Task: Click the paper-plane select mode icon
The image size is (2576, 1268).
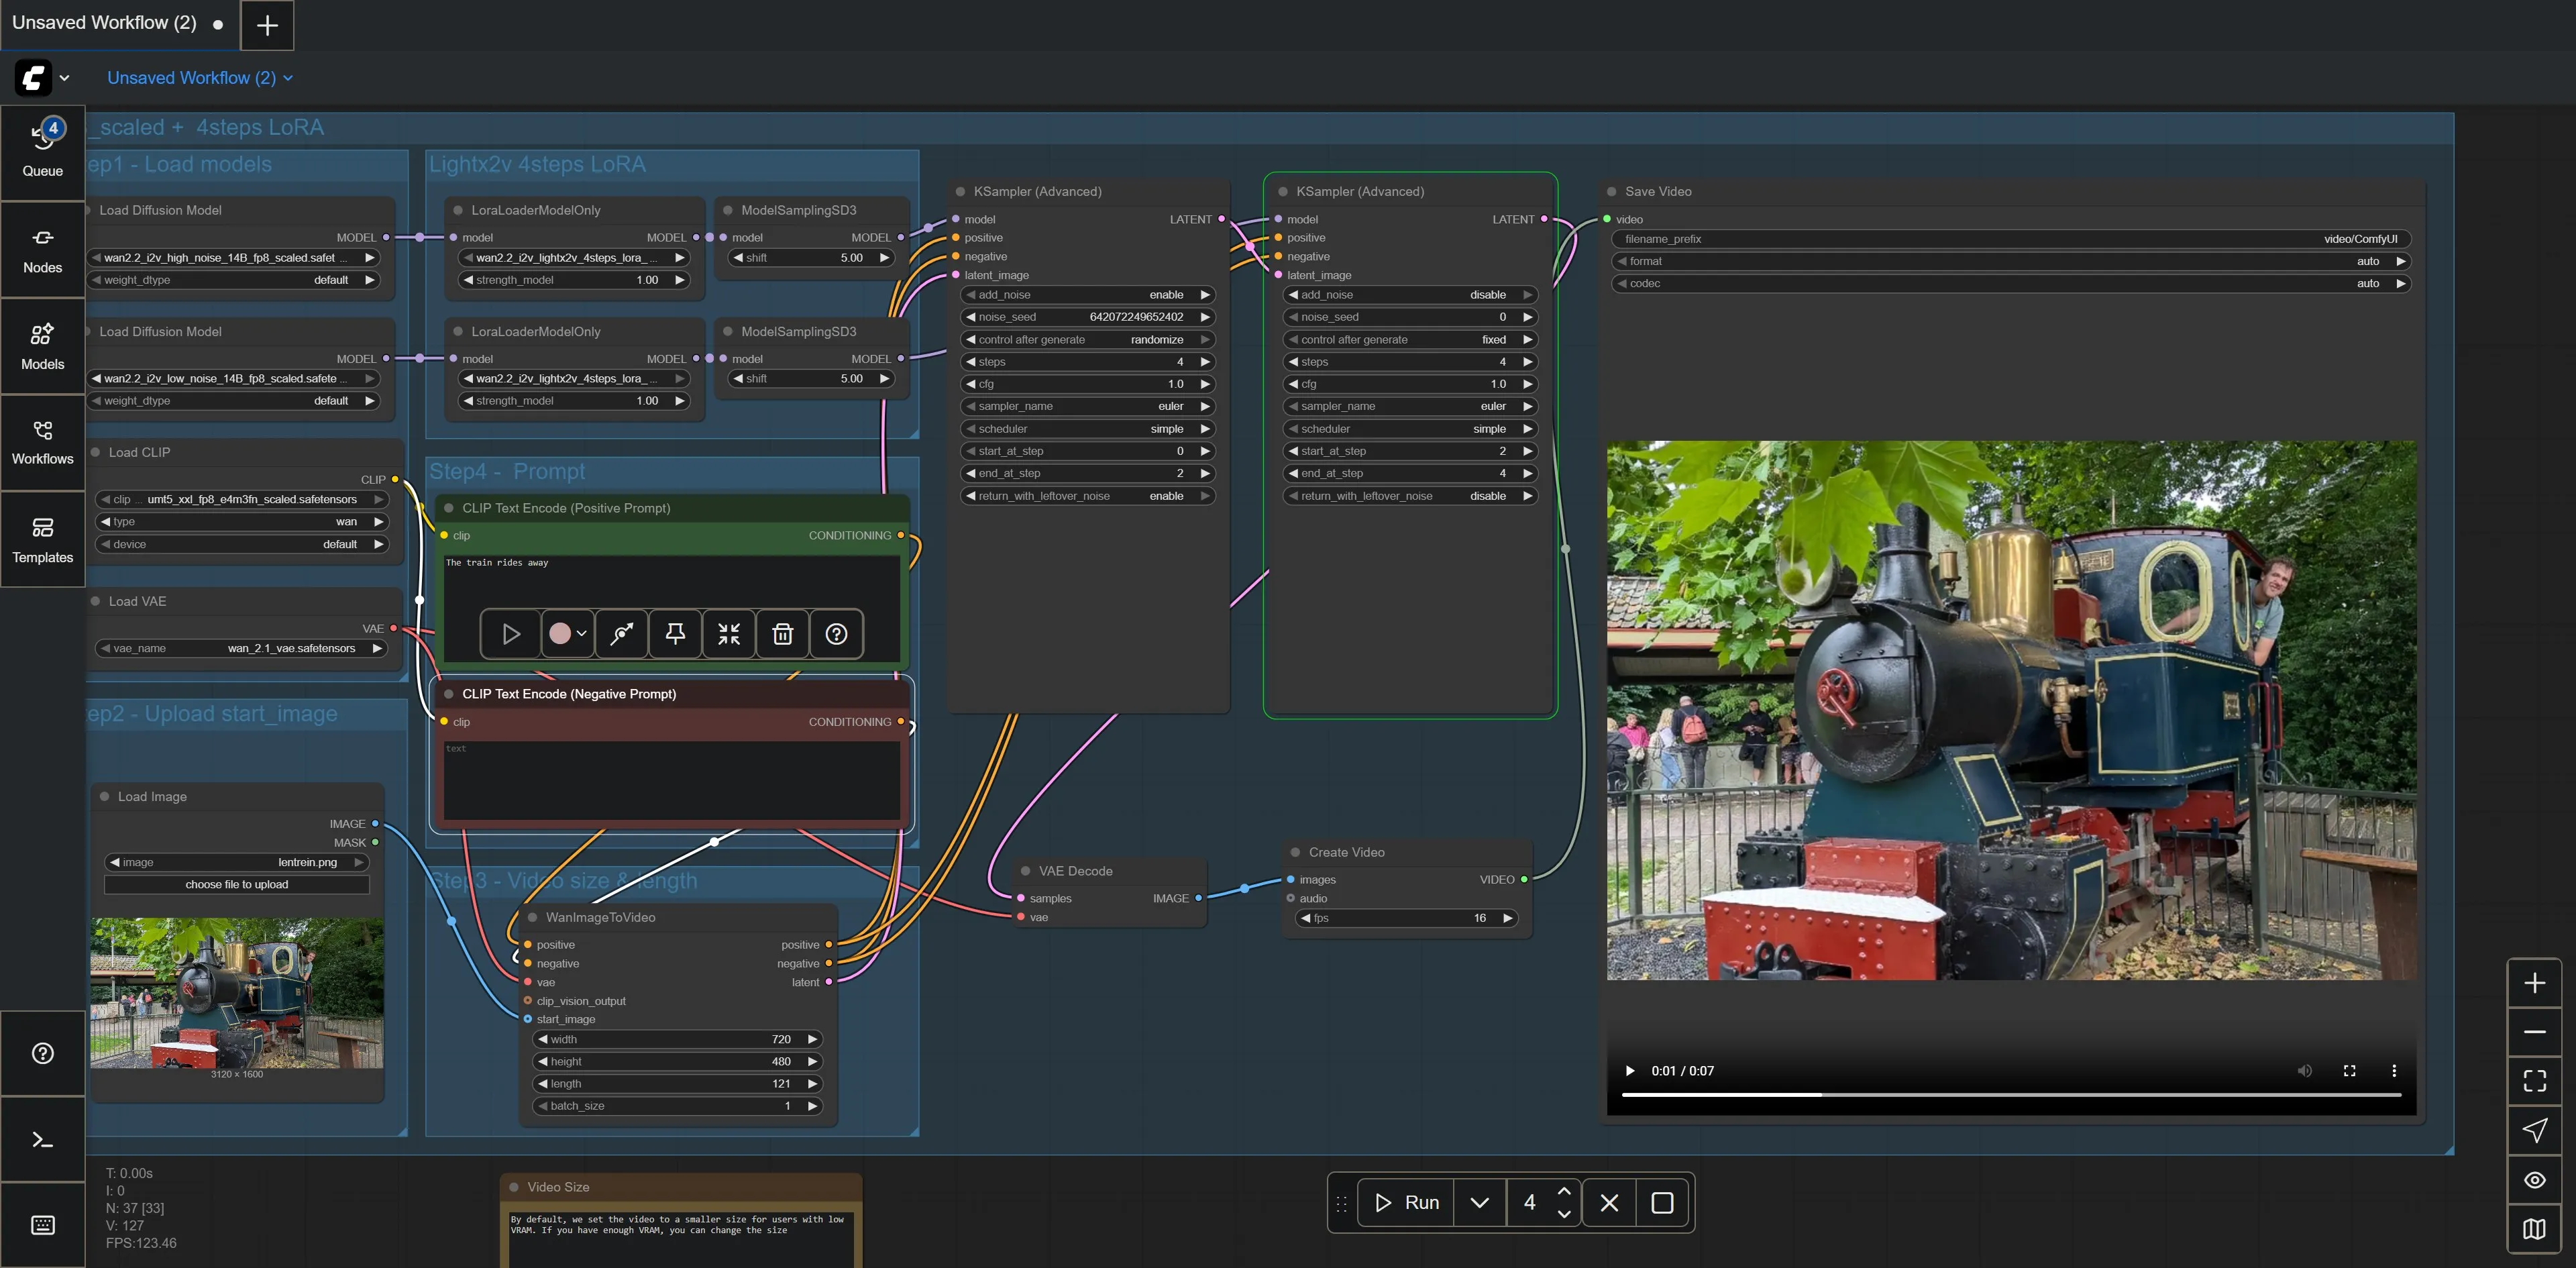Action: 2534,1130
